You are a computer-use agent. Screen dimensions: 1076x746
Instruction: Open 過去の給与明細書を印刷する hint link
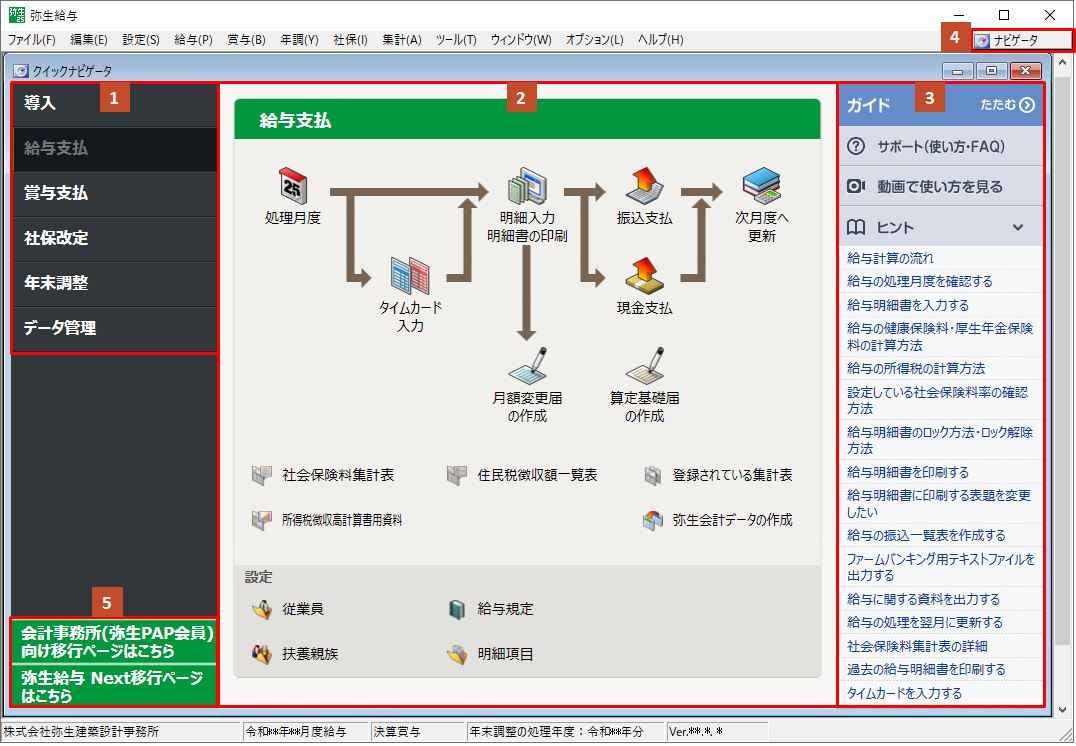pos(926,669)
